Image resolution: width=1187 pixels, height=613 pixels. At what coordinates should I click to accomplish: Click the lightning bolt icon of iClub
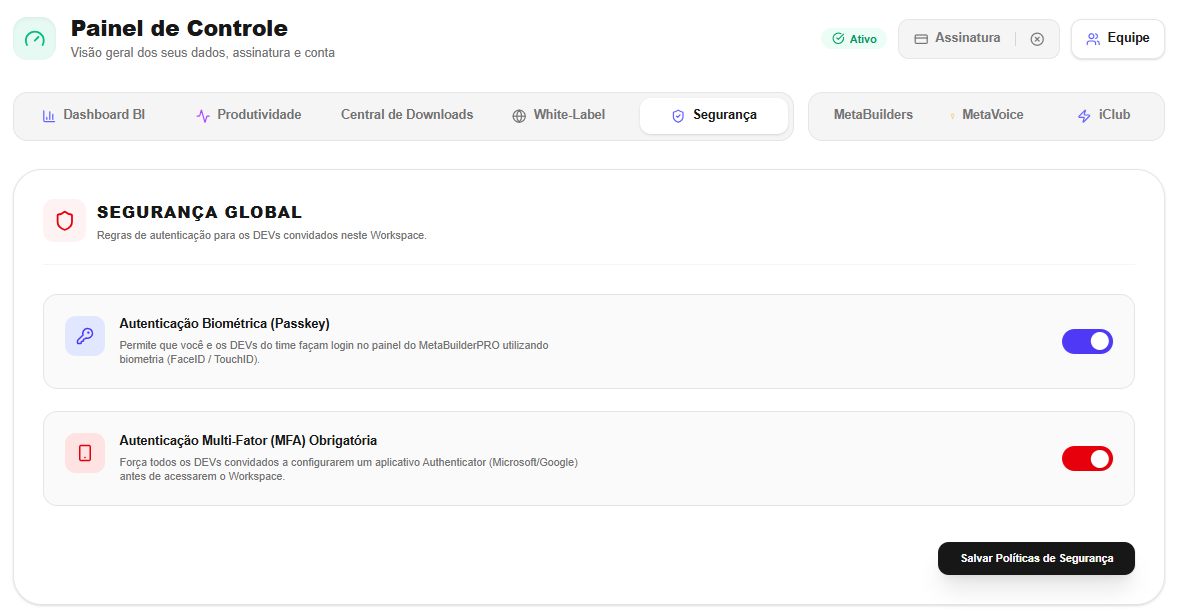tap(1084, 116)
